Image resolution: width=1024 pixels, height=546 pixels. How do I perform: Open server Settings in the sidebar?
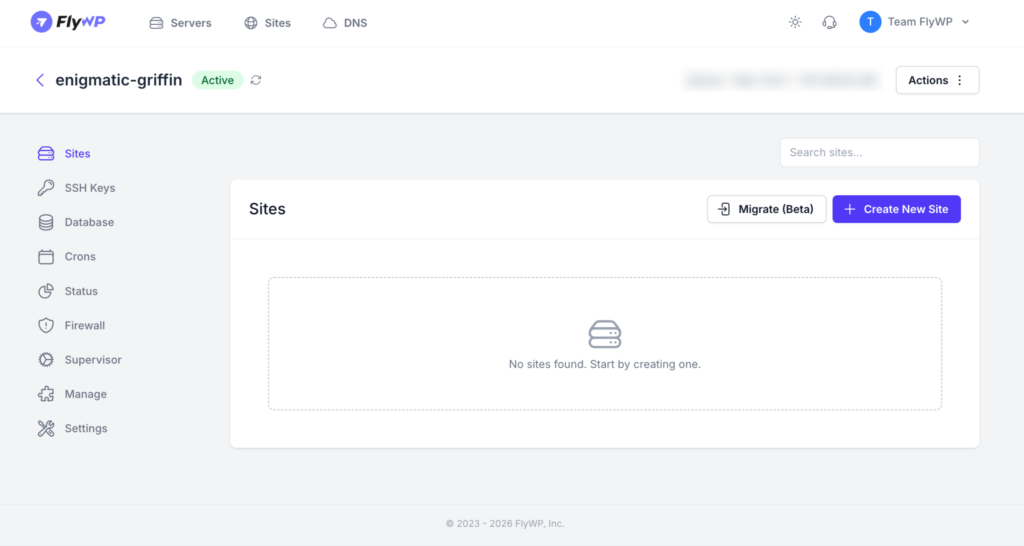85,428
